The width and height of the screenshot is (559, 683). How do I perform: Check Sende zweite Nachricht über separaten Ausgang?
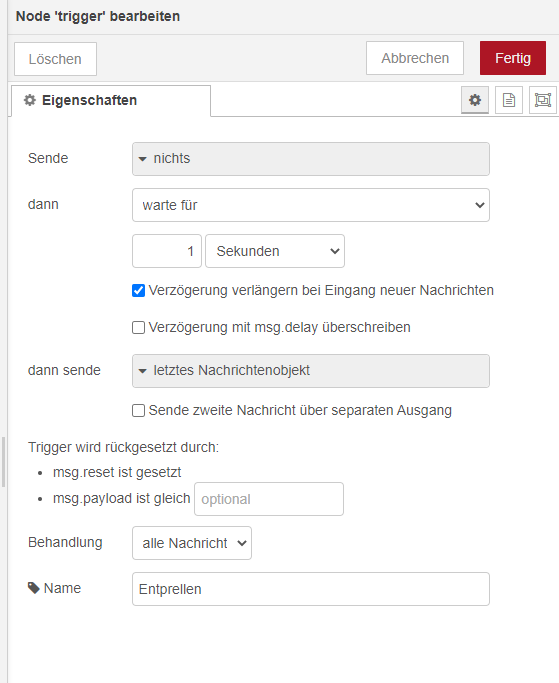[x=139, y=411]
